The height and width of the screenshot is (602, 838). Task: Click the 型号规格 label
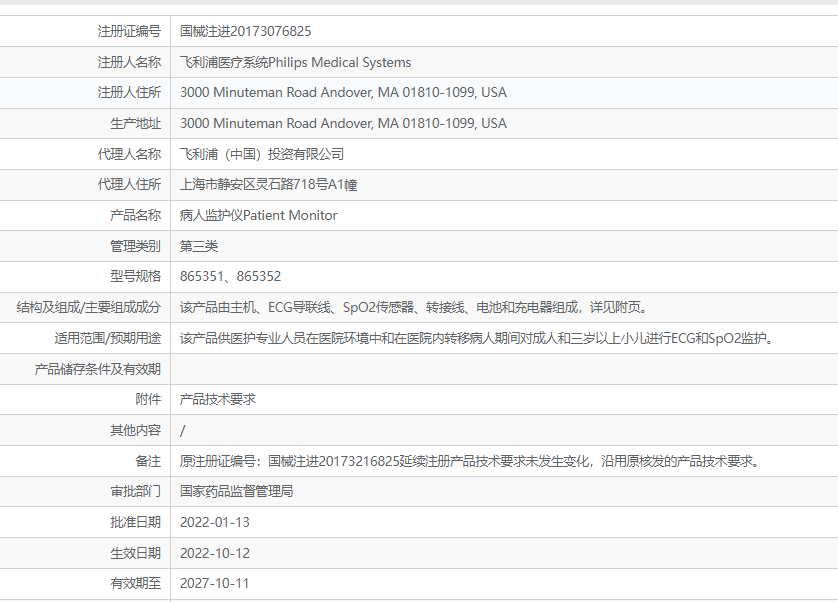[x=135, y=276]
